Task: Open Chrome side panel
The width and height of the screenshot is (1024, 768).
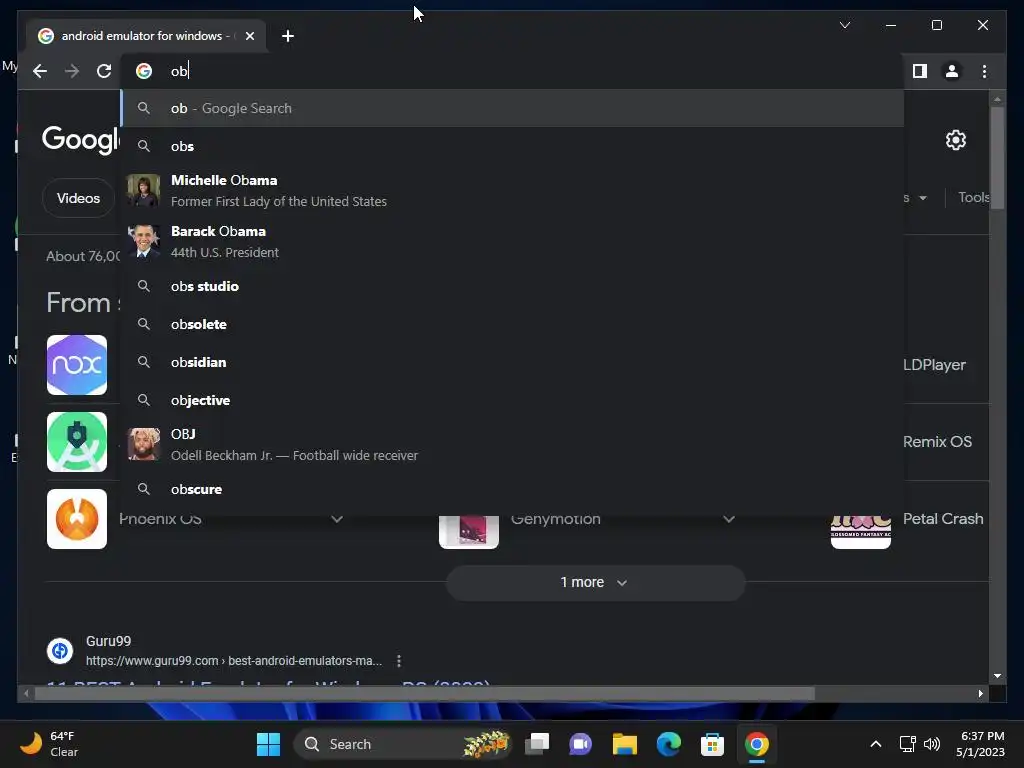Action: 920,71
